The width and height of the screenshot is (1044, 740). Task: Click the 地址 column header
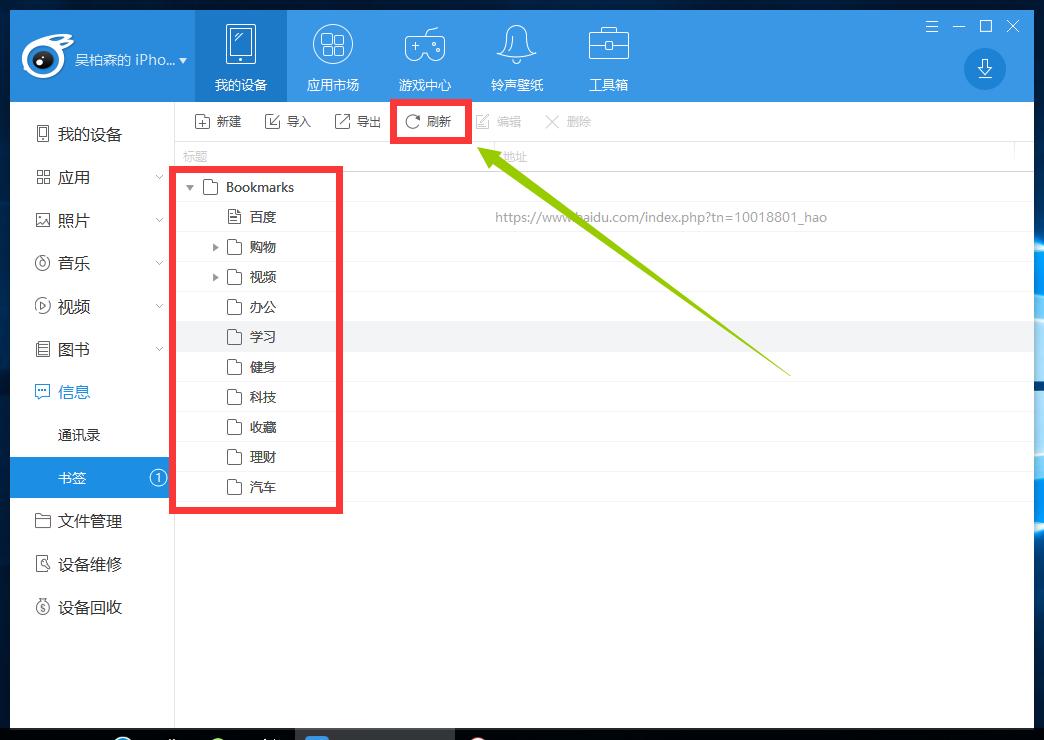[515, 157]
